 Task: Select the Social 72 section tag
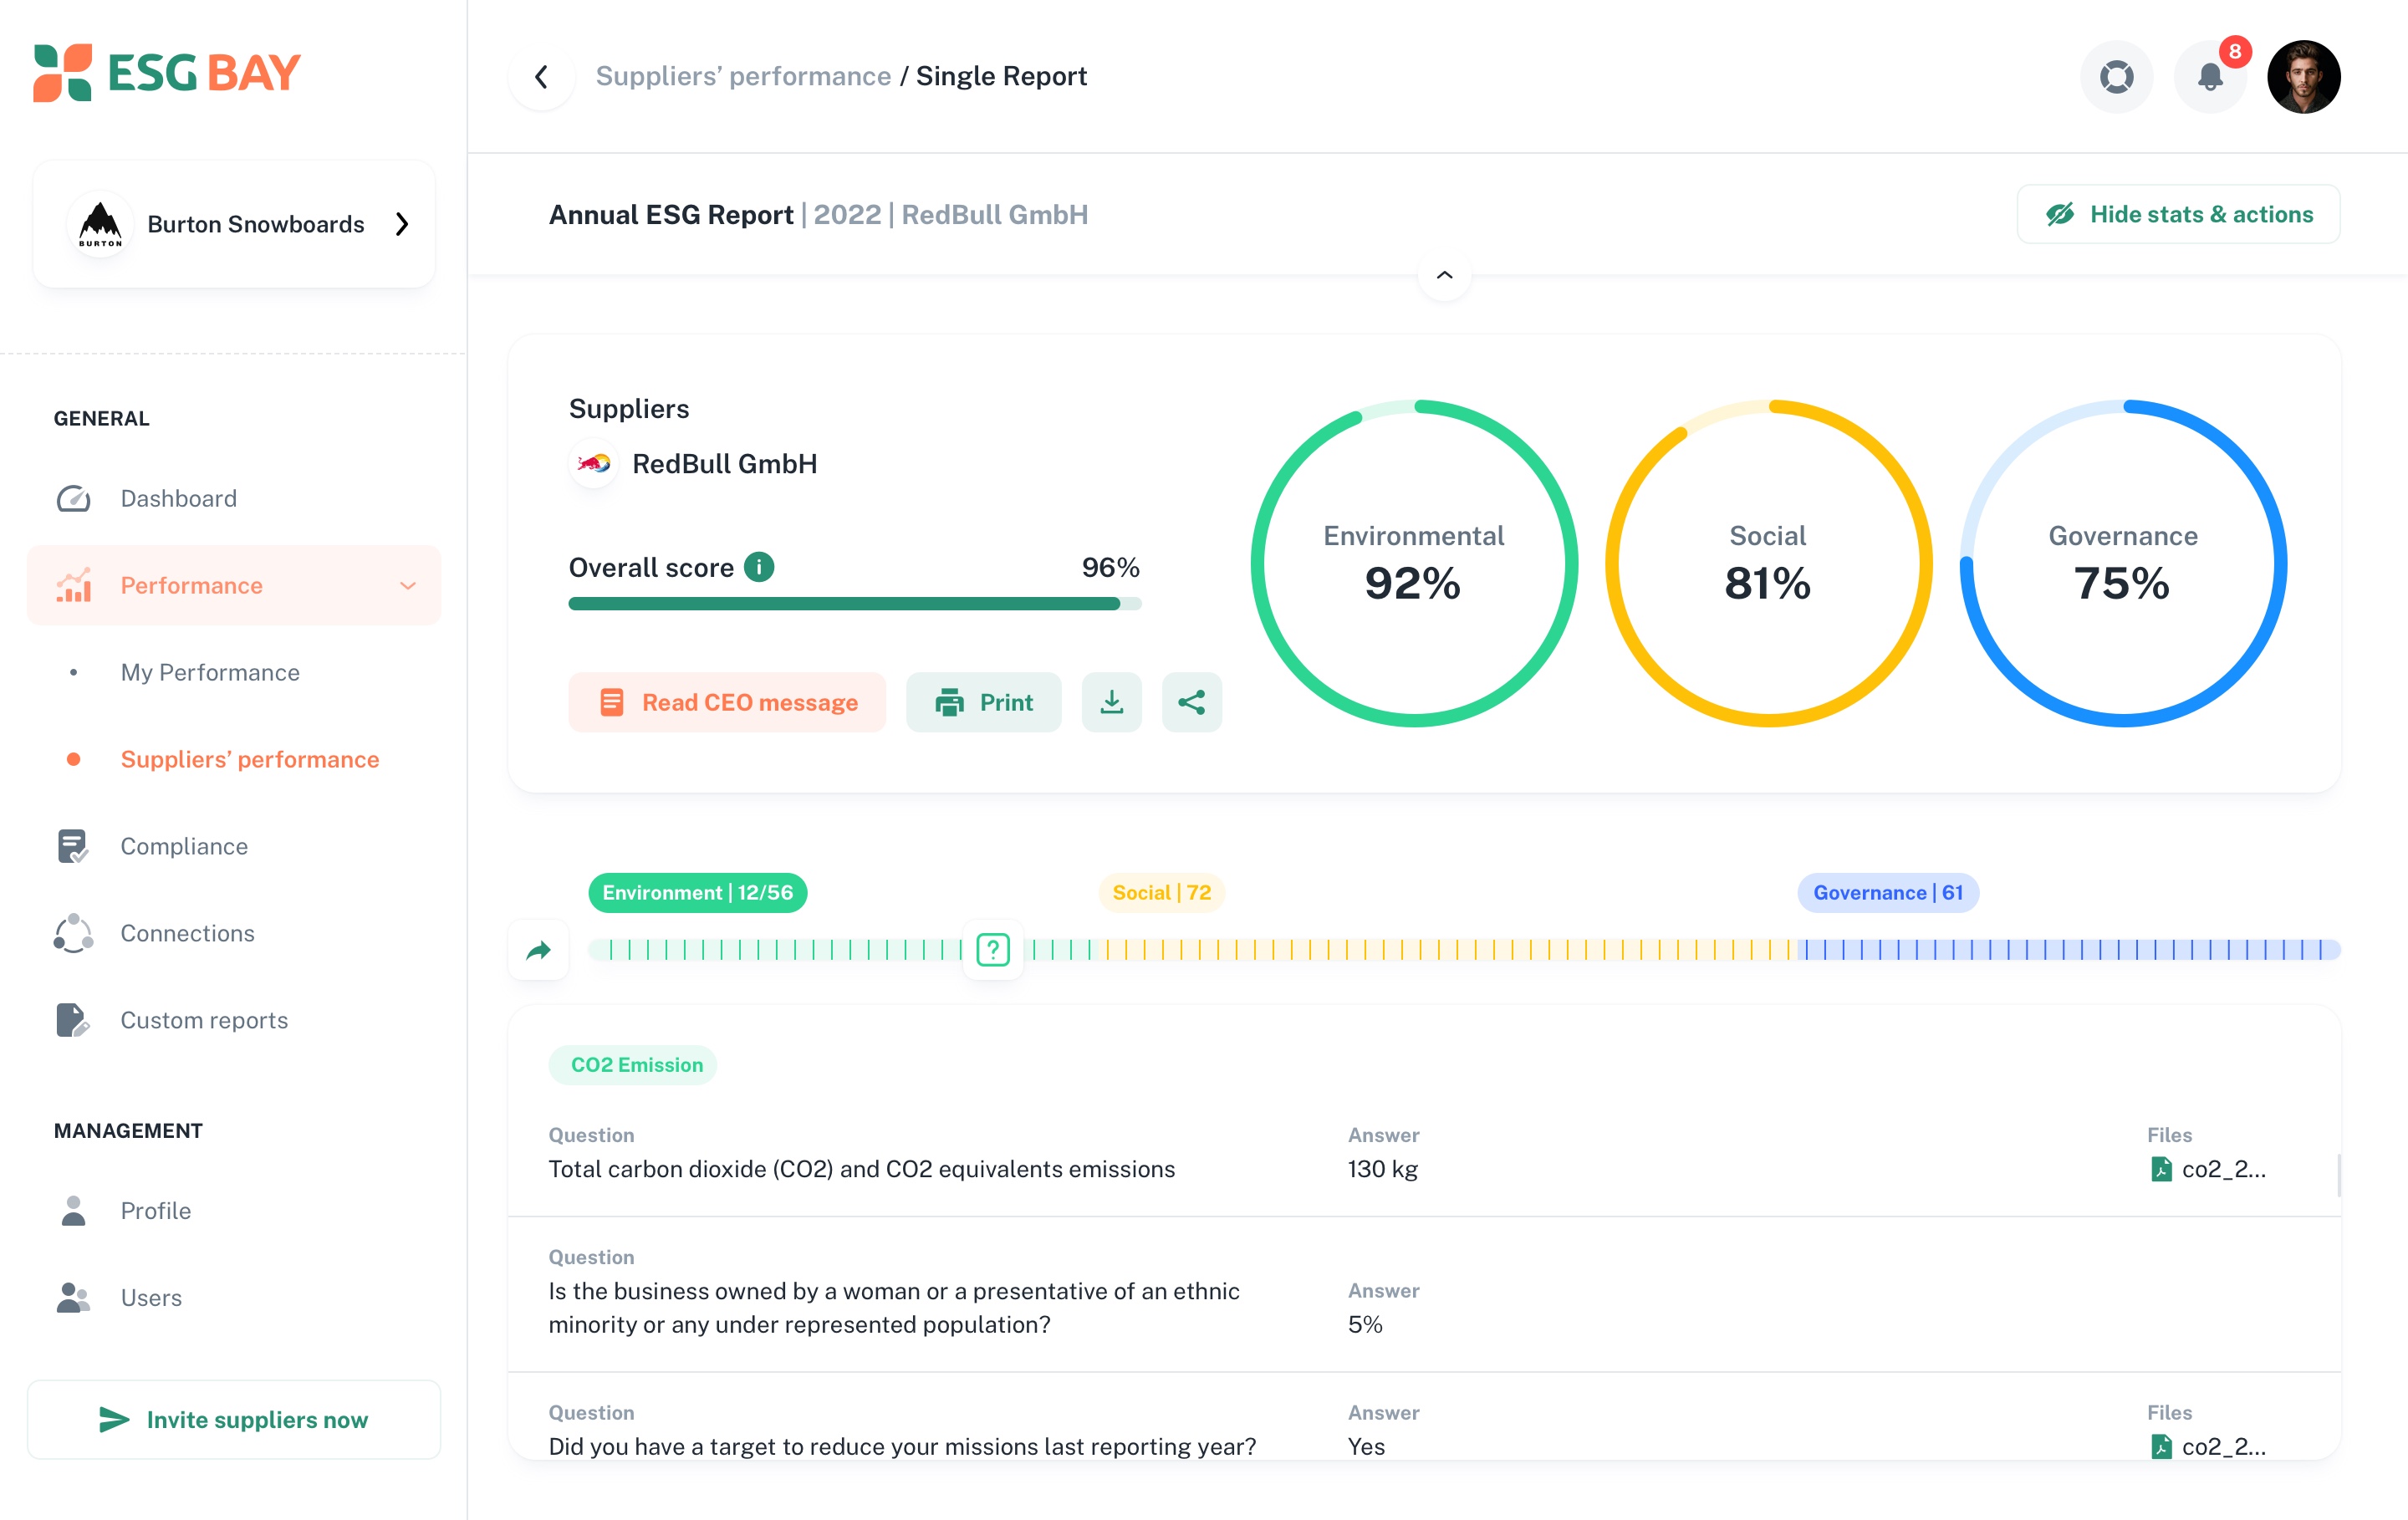1161,892
